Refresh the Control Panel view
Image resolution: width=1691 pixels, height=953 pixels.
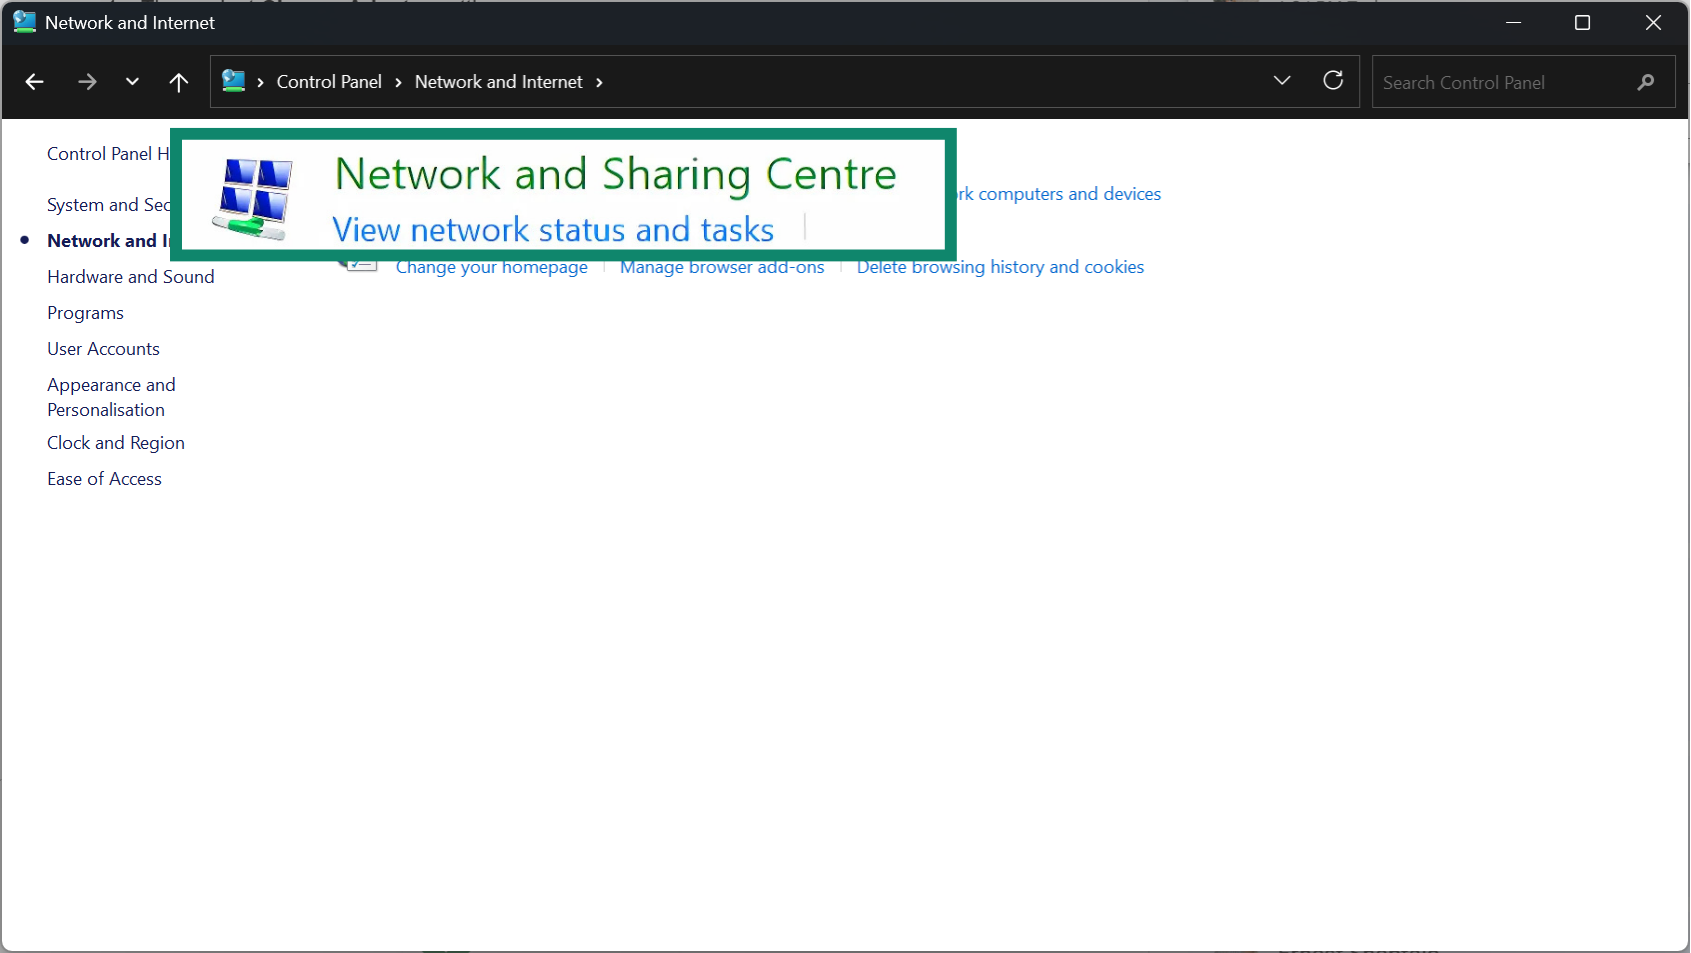click(x=1333, y=81)
